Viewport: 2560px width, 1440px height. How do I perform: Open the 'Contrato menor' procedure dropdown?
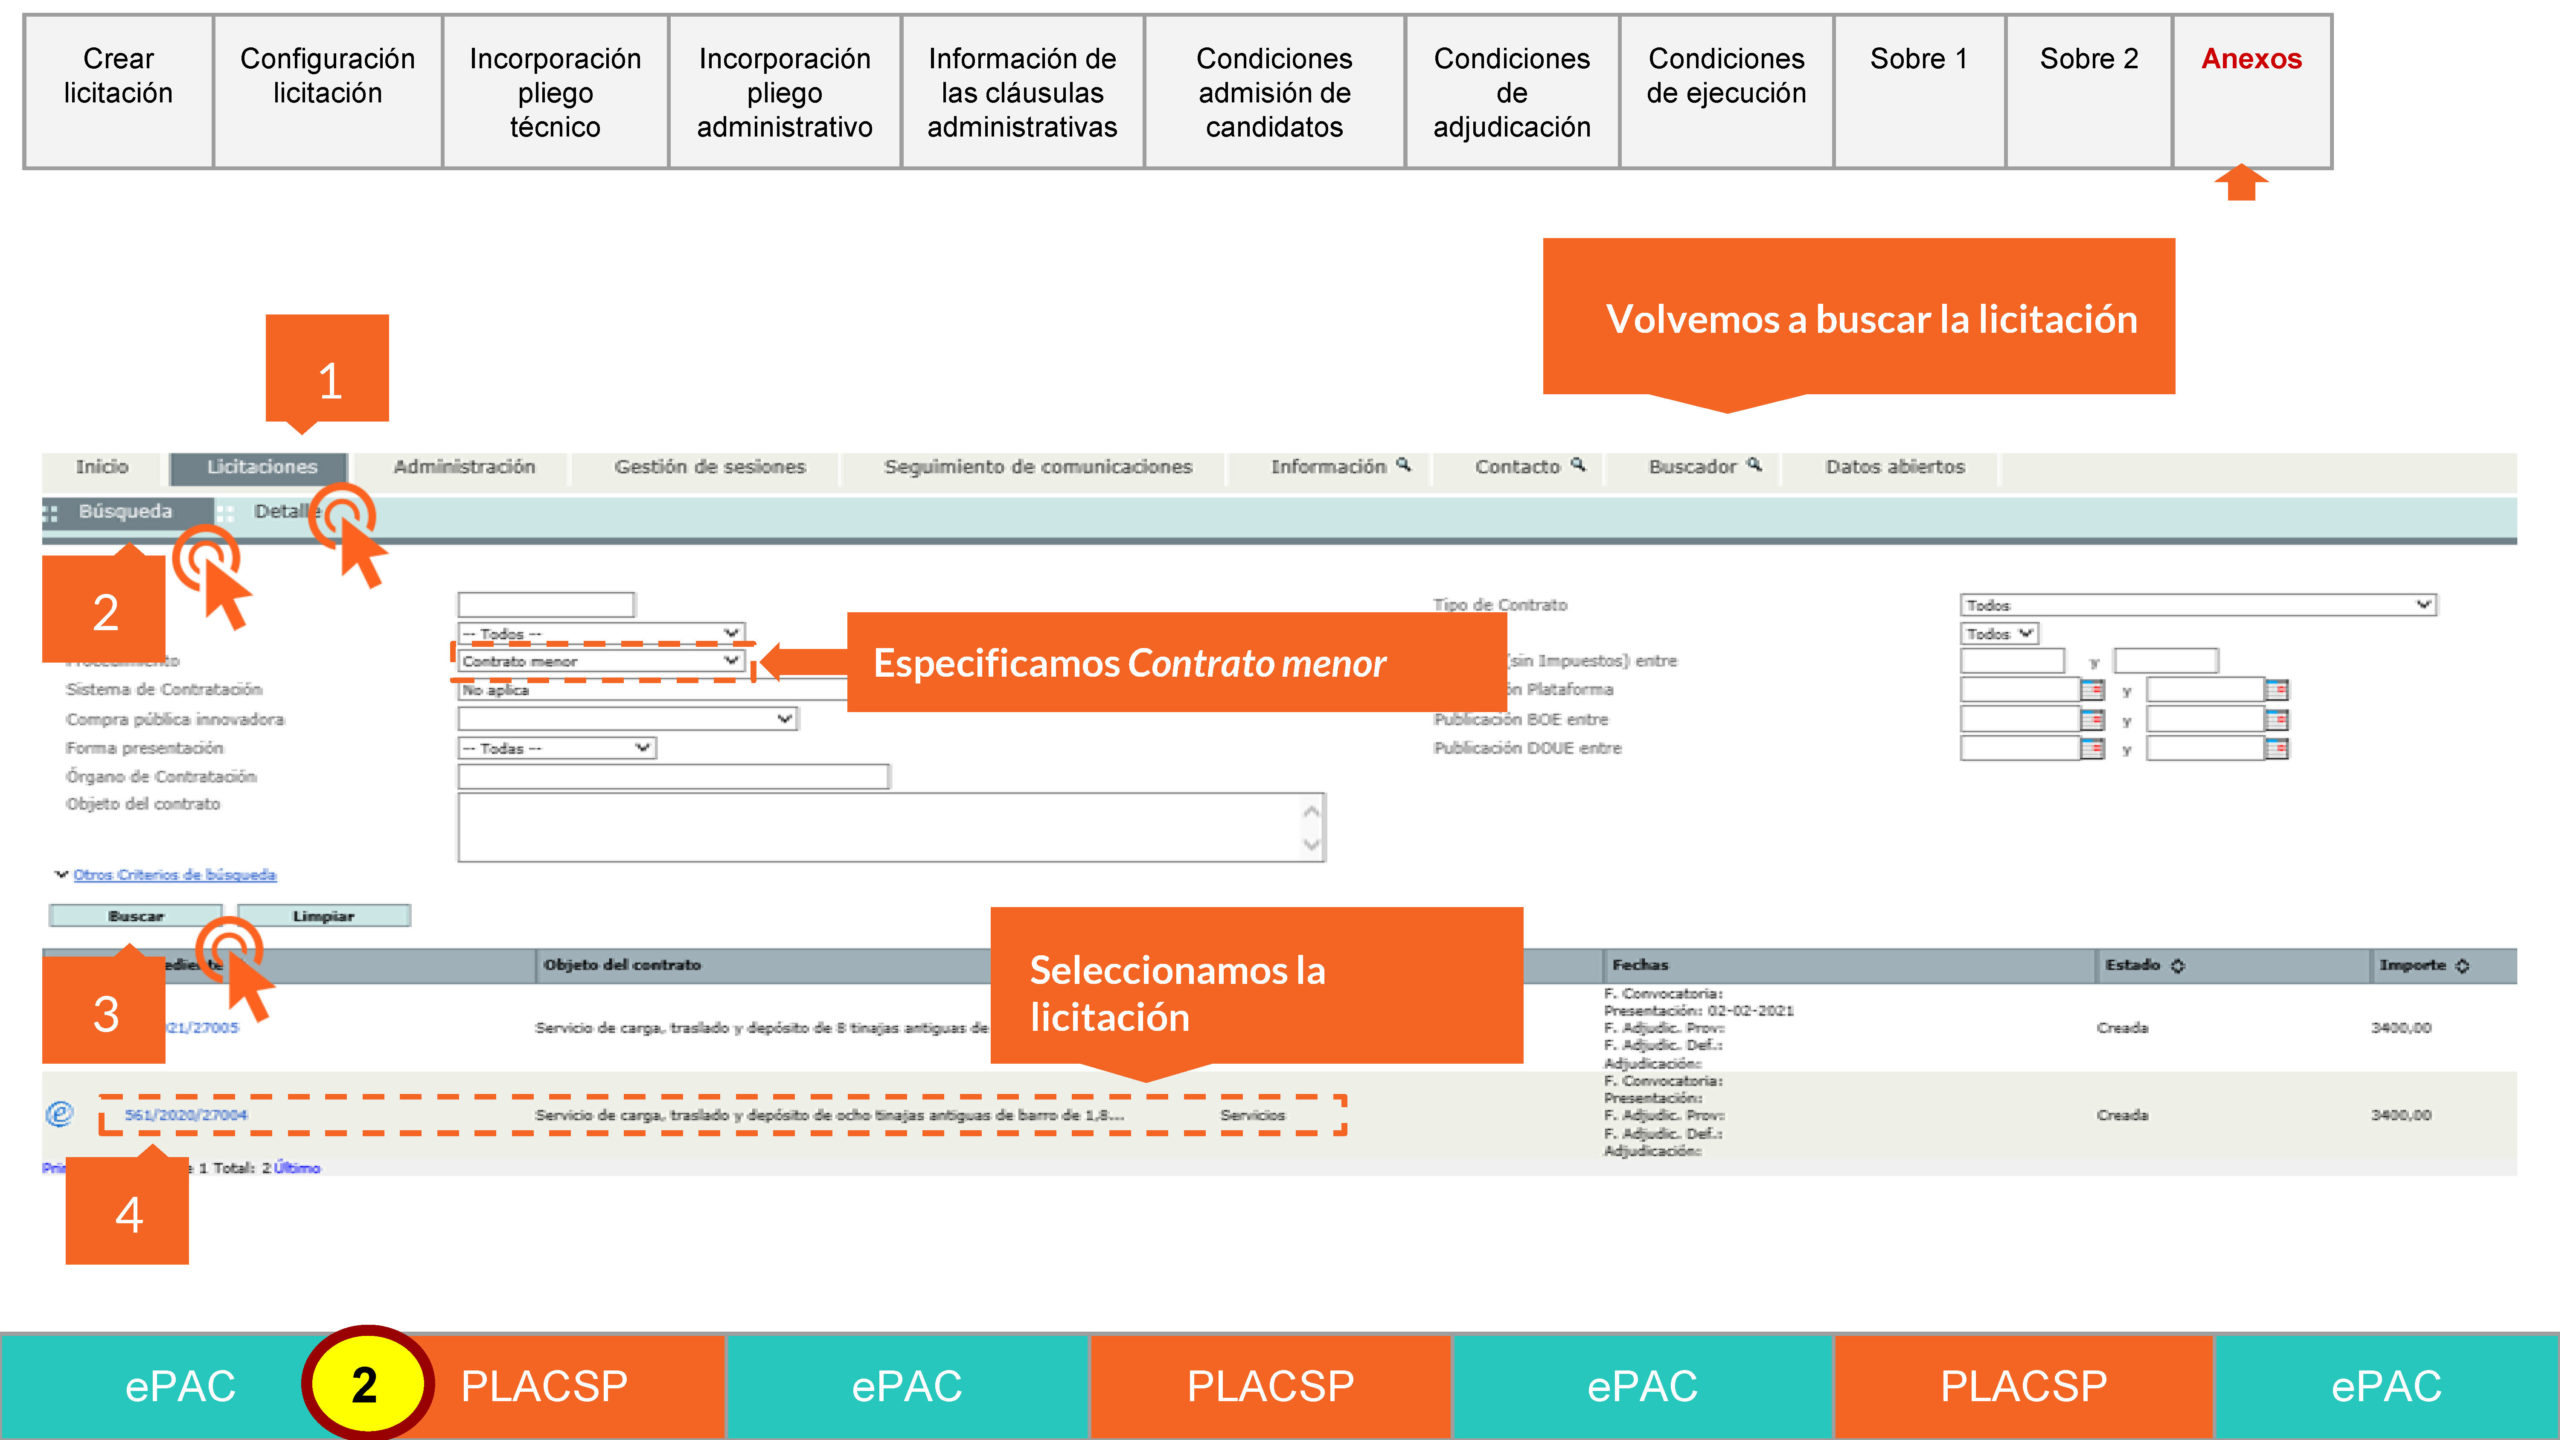tap(601, 661)
